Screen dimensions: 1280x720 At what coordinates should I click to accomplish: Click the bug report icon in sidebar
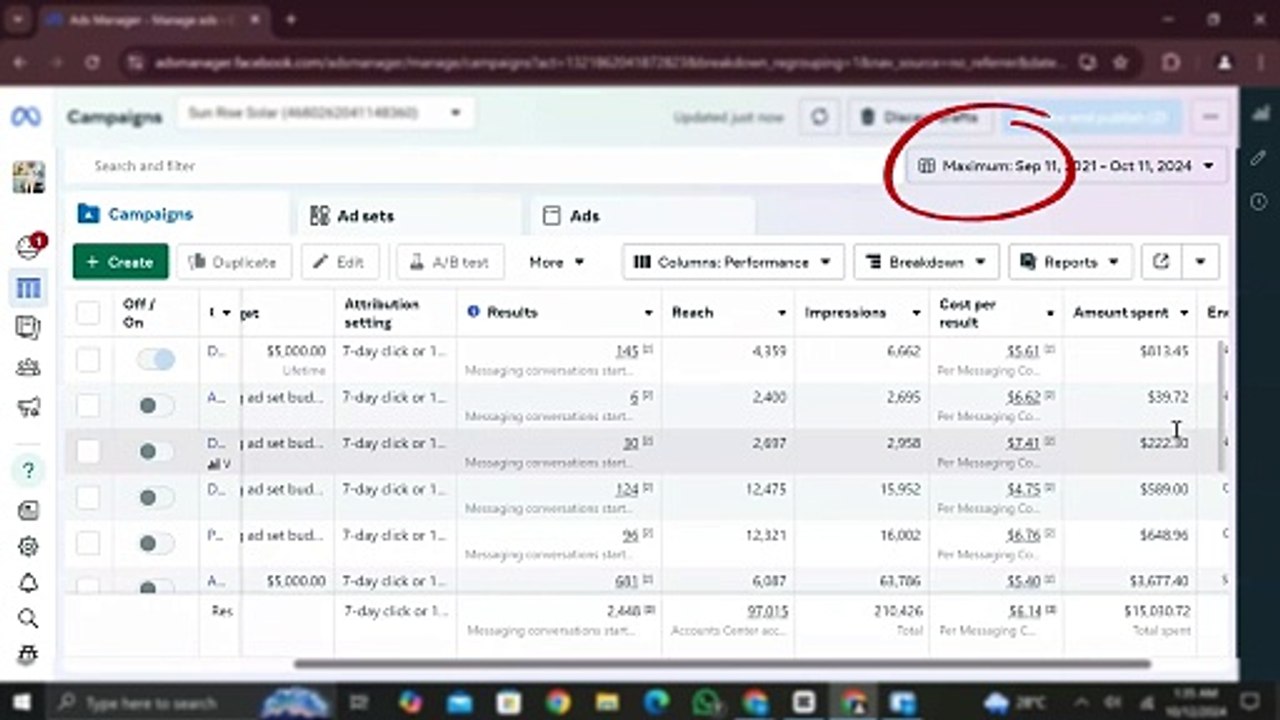(x=28, y=655)
